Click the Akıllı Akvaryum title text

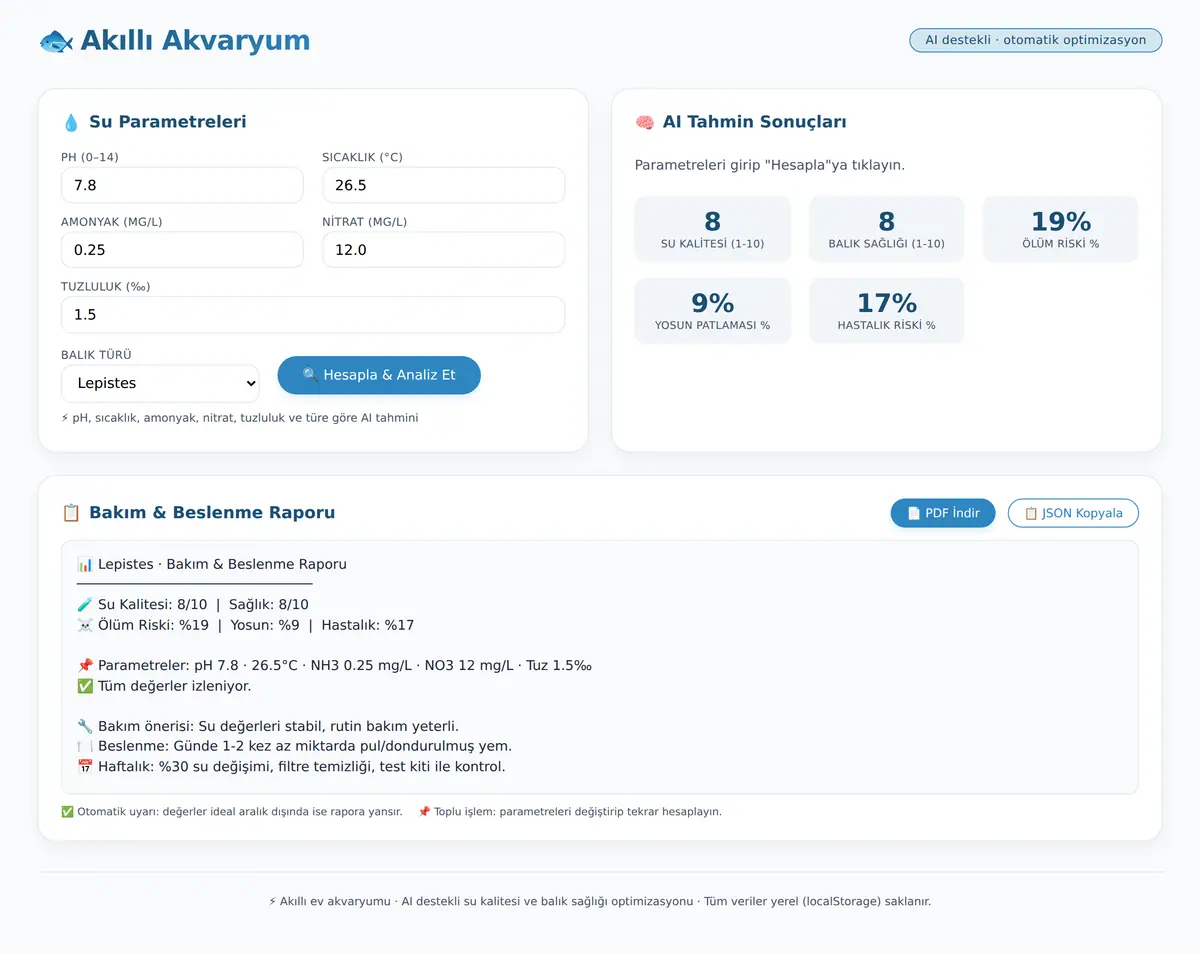[x=195, y=41]
